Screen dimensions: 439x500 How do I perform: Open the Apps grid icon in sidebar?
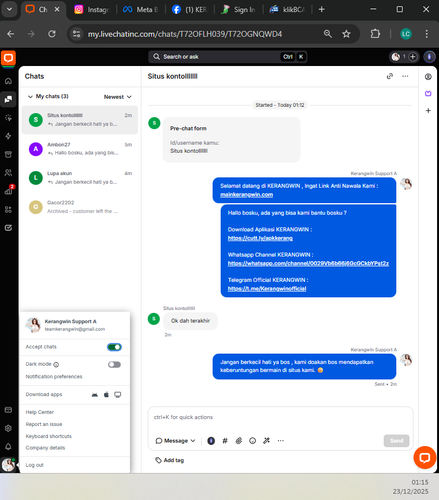click(8, 209)
